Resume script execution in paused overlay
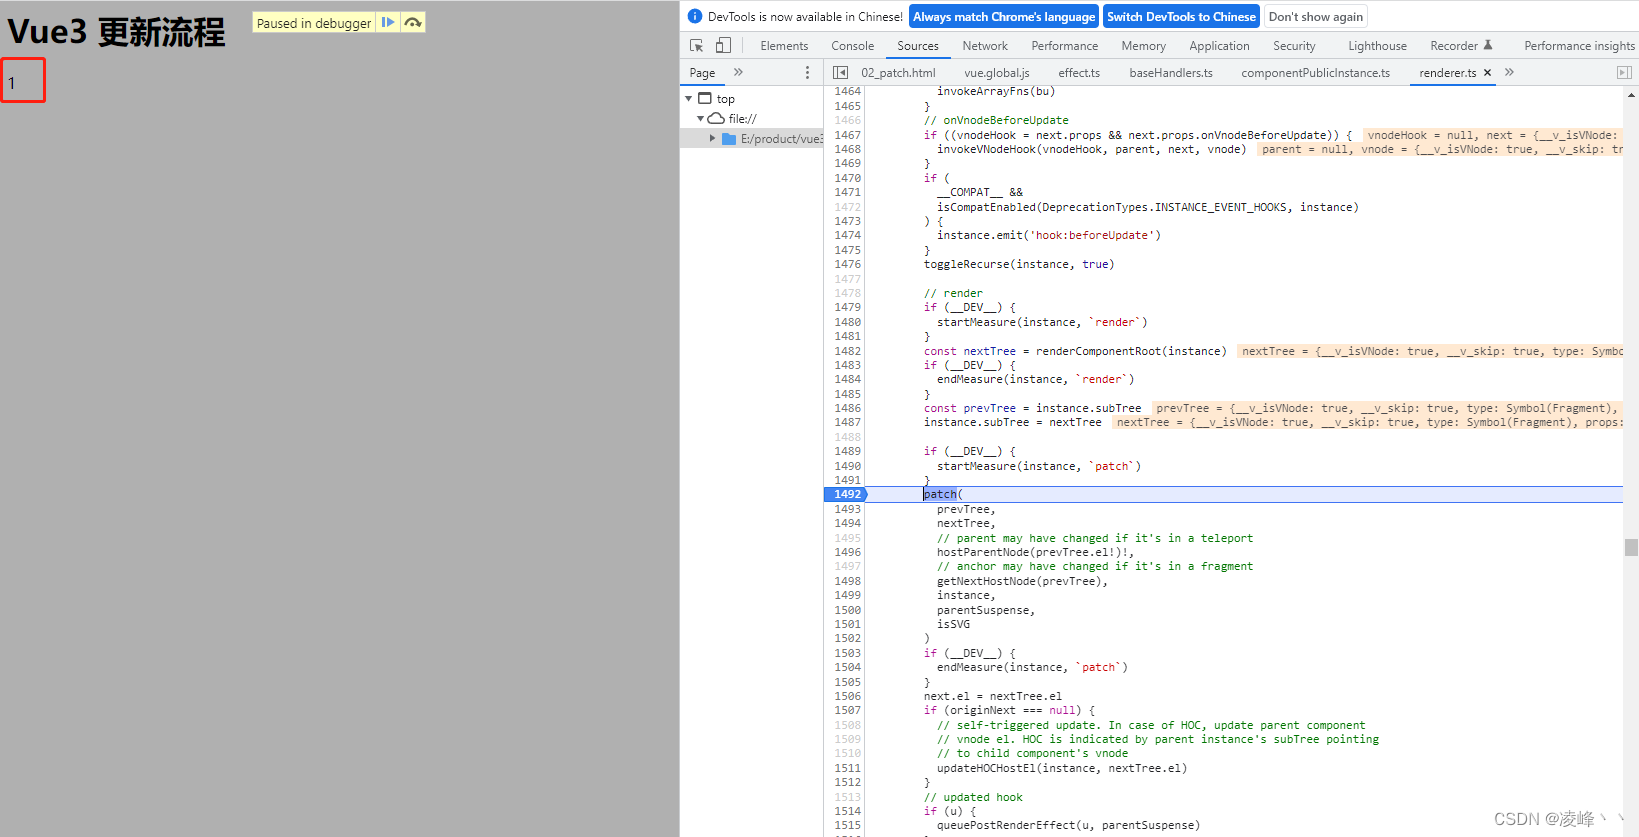Image resolution: width=1639 pixels, height=837 pixels. point(388,22)
